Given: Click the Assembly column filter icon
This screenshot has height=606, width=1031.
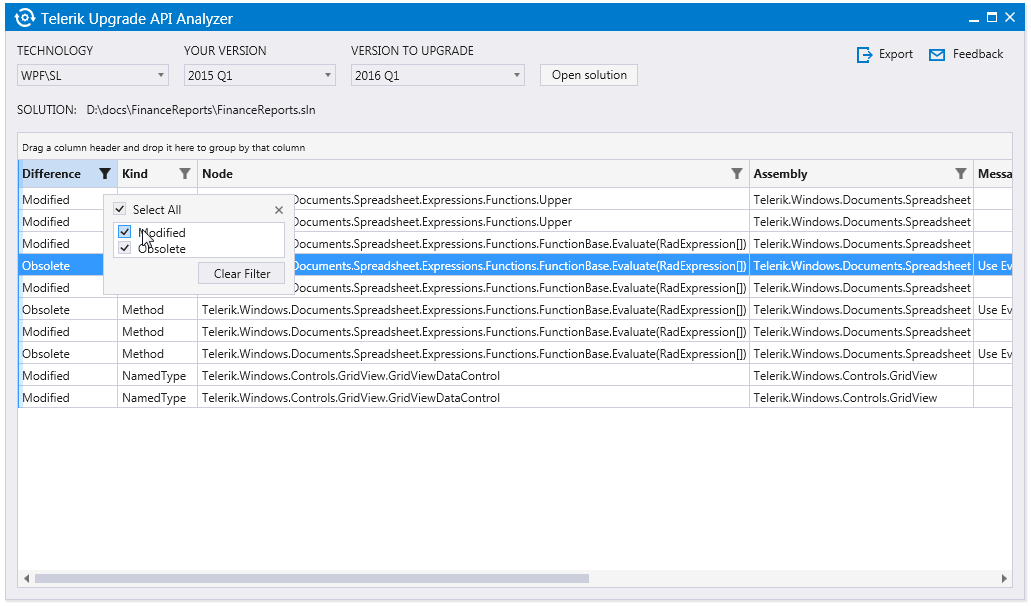Looking at the screenshot, I should (x=961, y=174).
